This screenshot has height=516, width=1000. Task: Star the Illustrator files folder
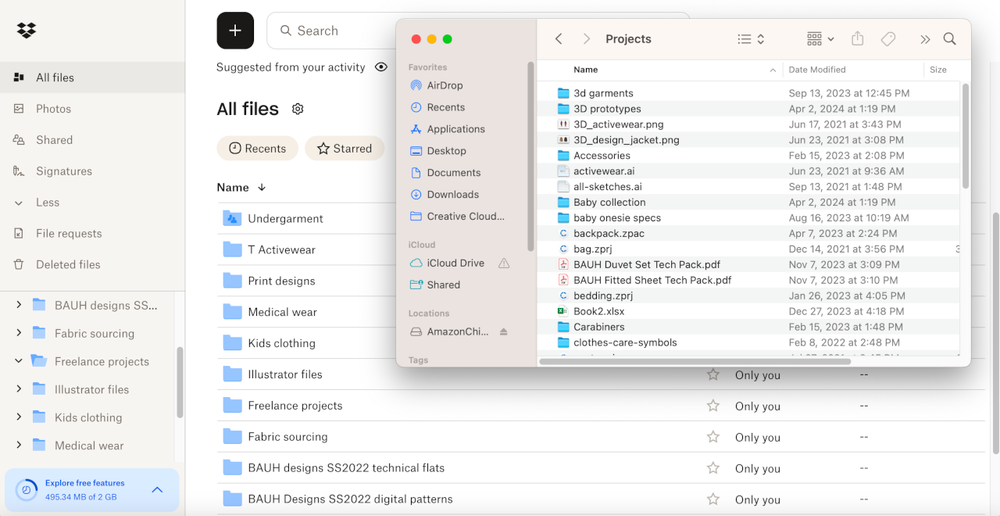point(713,375)
